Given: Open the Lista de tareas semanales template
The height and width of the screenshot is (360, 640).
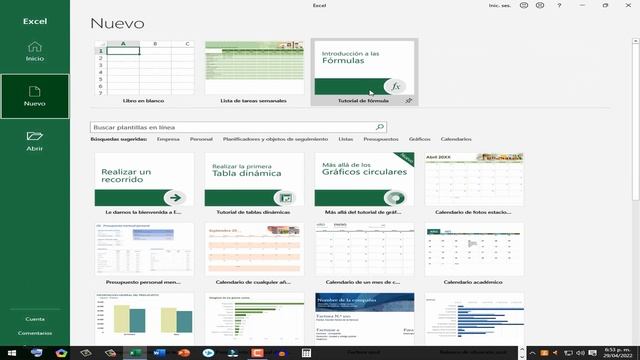Looking at the screenshot, I should [x=254, y=72].
